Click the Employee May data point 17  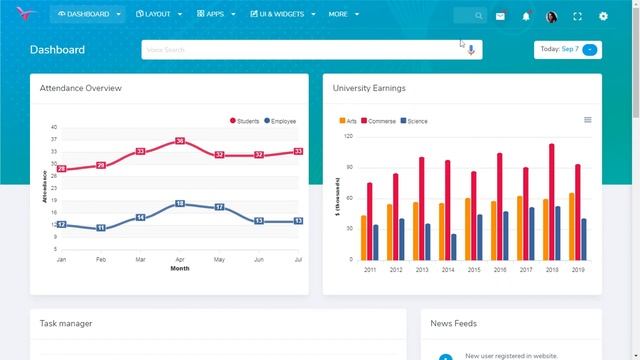click(x=220, y=207)
